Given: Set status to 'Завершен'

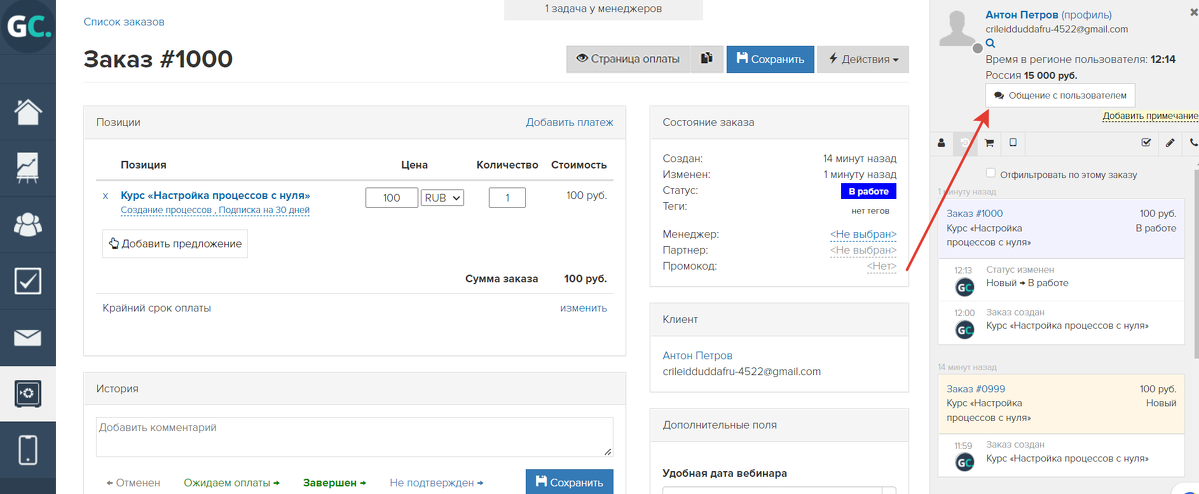Looking at the screenshot, I should (335, 483).
